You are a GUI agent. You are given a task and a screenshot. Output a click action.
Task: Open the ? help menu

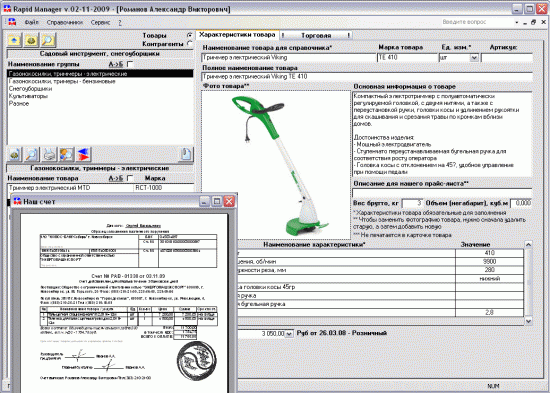coord(120,22)
